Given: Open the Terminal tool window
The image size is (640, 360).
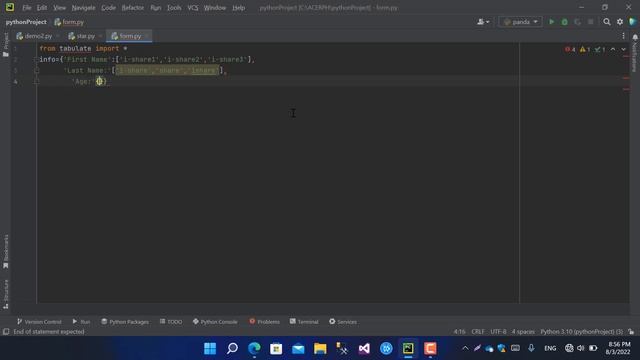Looking at the screenshot, I should tap(304, 322).
